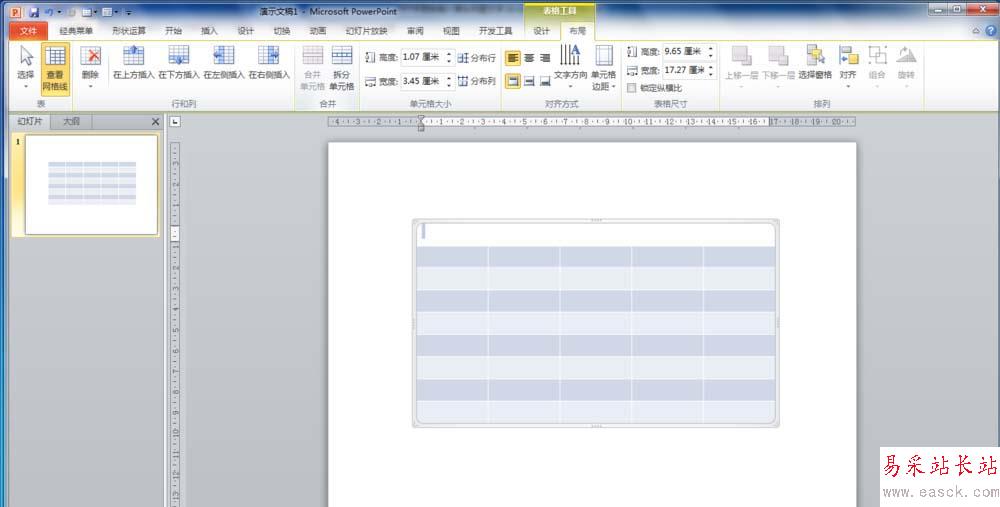
Task: Decrease table width with the down spinner
Action: click(x=711, y=74)
